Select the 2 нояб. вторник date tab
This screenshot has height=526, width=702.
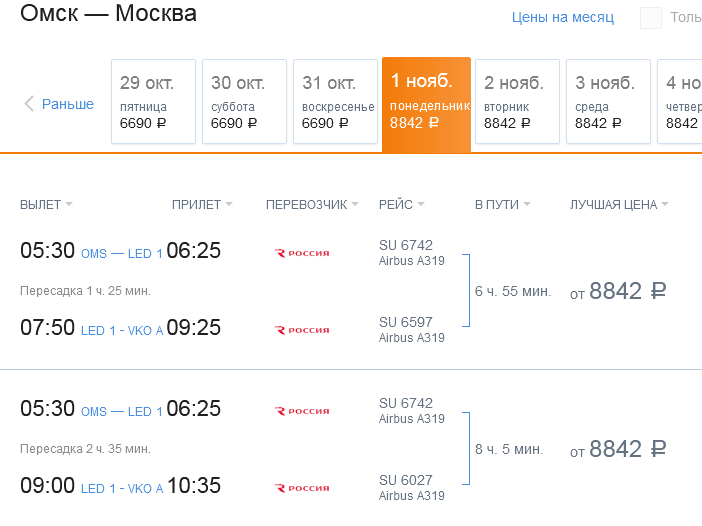coord(518,102)
